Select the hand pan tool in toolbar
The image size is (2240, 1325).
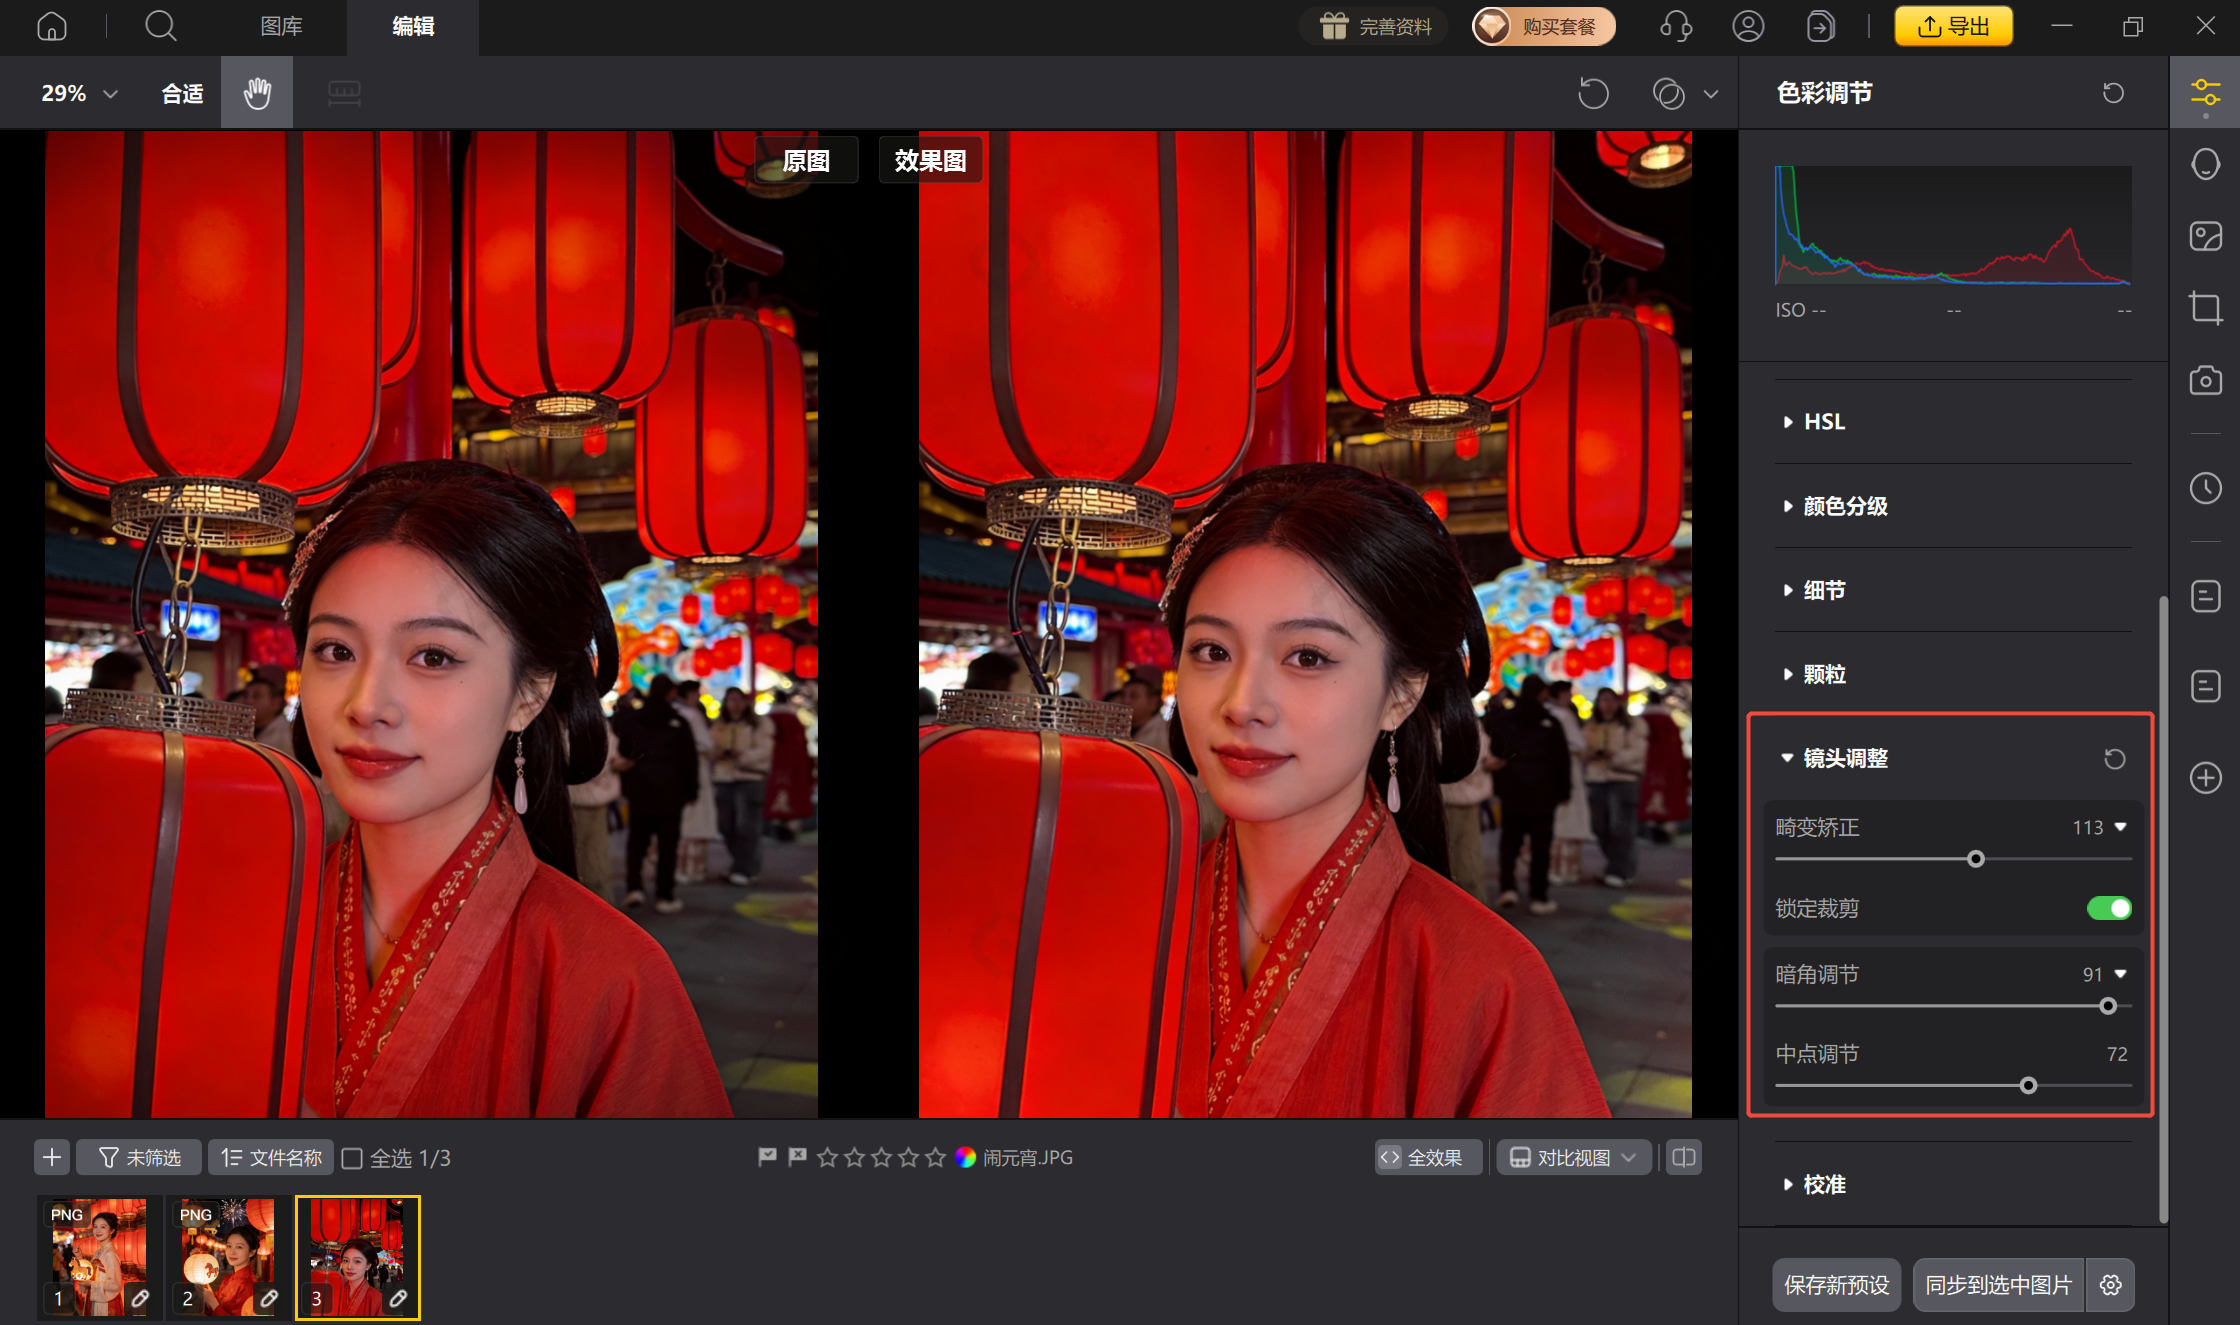pos(256,92)
